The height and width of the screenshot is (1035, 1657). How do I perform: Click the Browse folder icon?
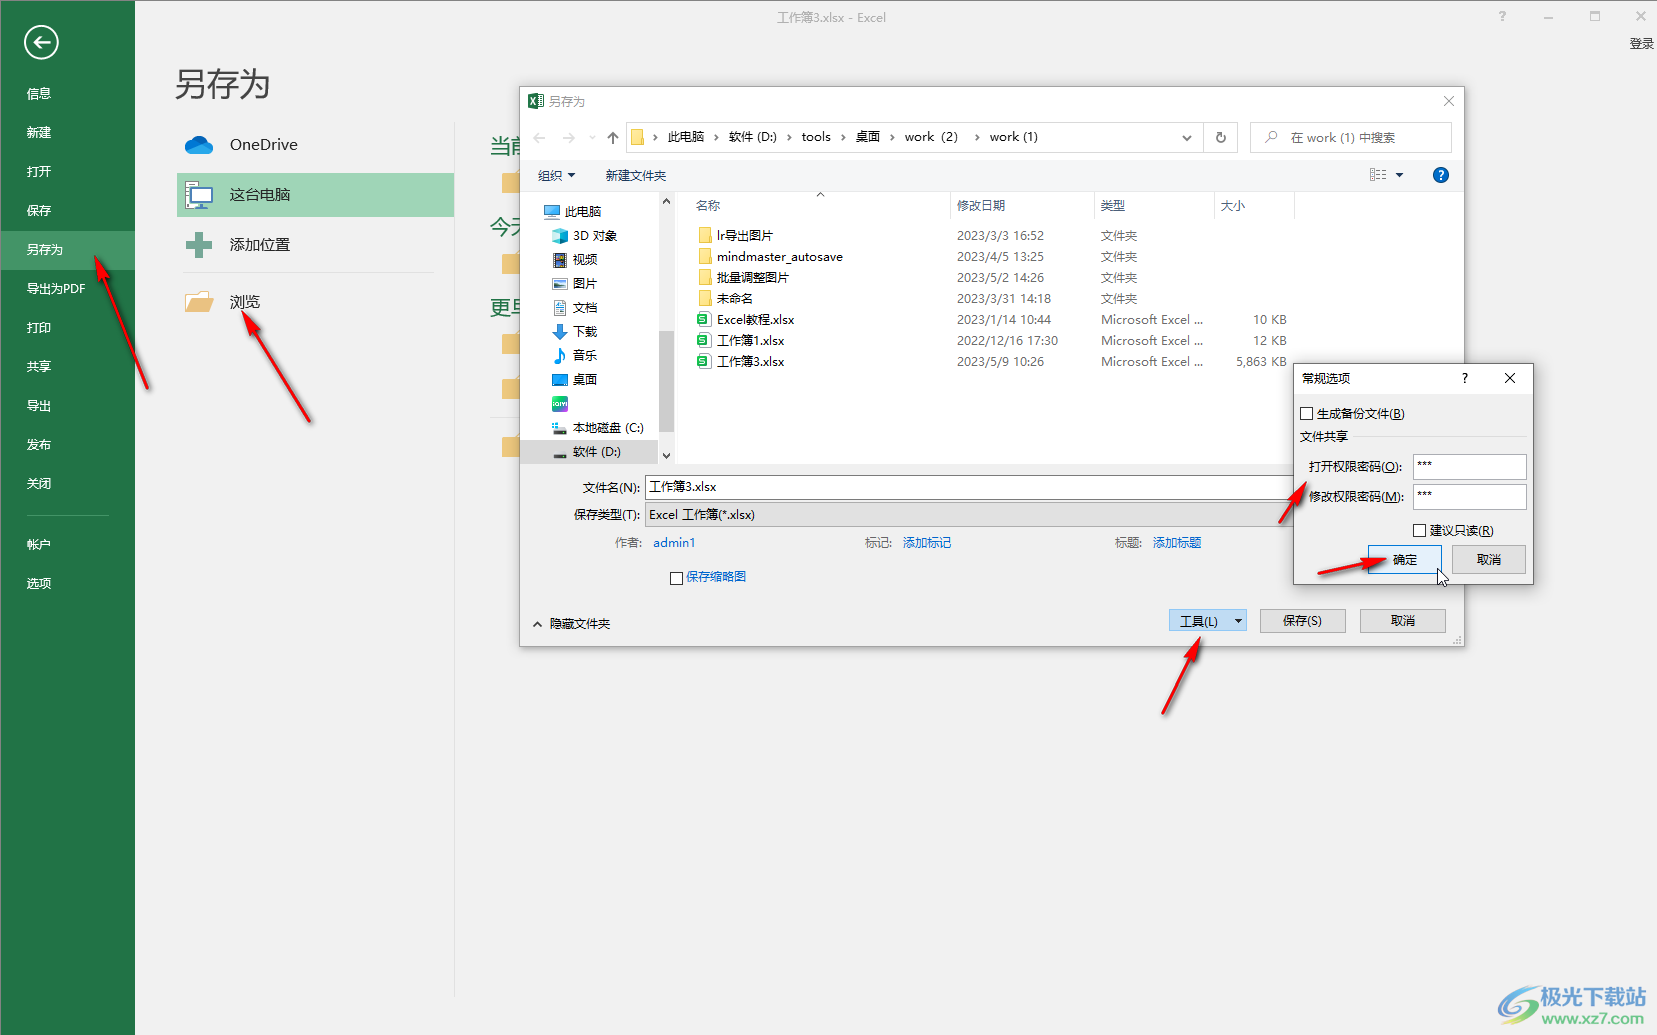pyautogui.click(x=199, y=301)
